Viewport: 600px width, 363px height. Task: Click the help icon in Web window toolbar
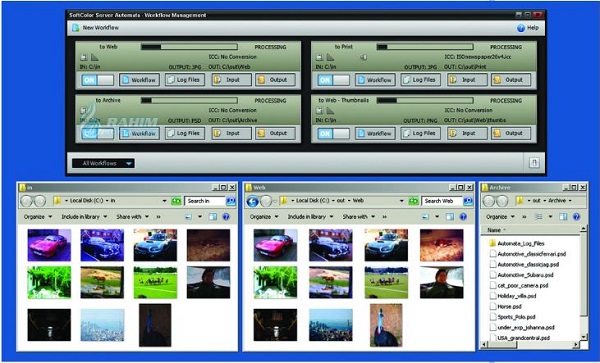463,217
